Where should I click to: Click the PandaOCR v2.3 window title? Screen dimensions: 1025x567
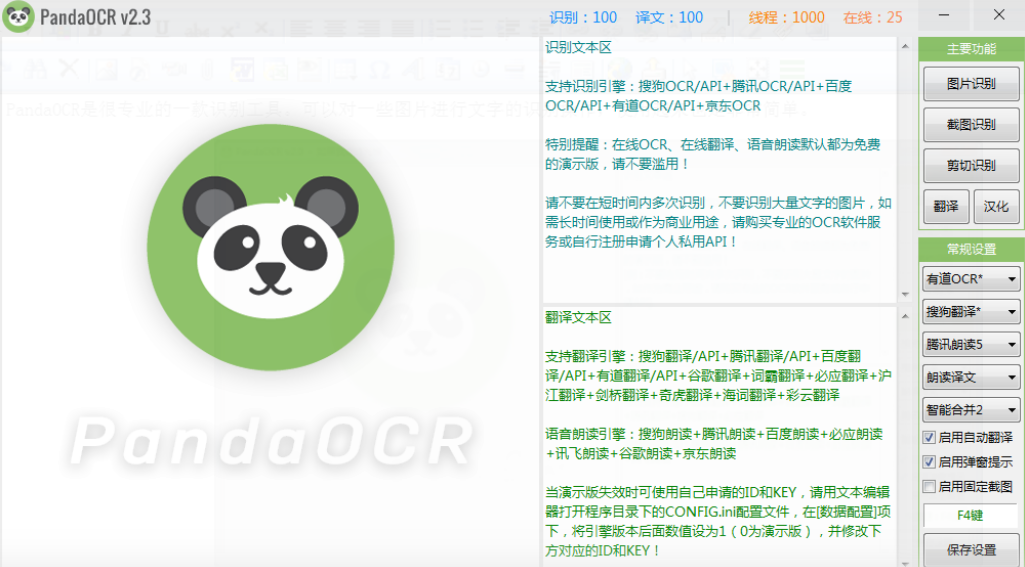[95, 17]
